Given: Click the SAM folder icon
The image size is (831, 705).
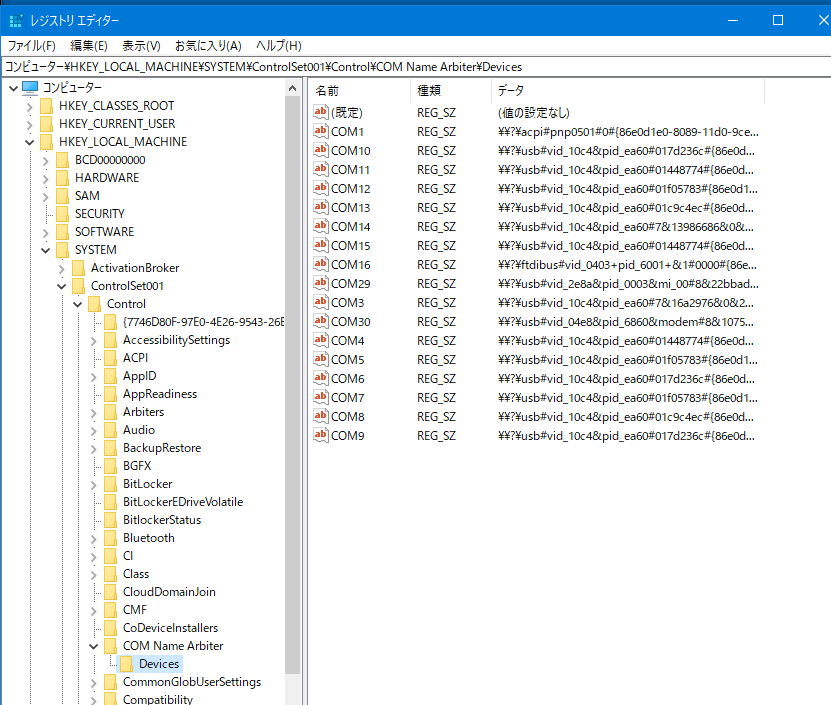Looking at the screenshot, I should click(63, 196).
